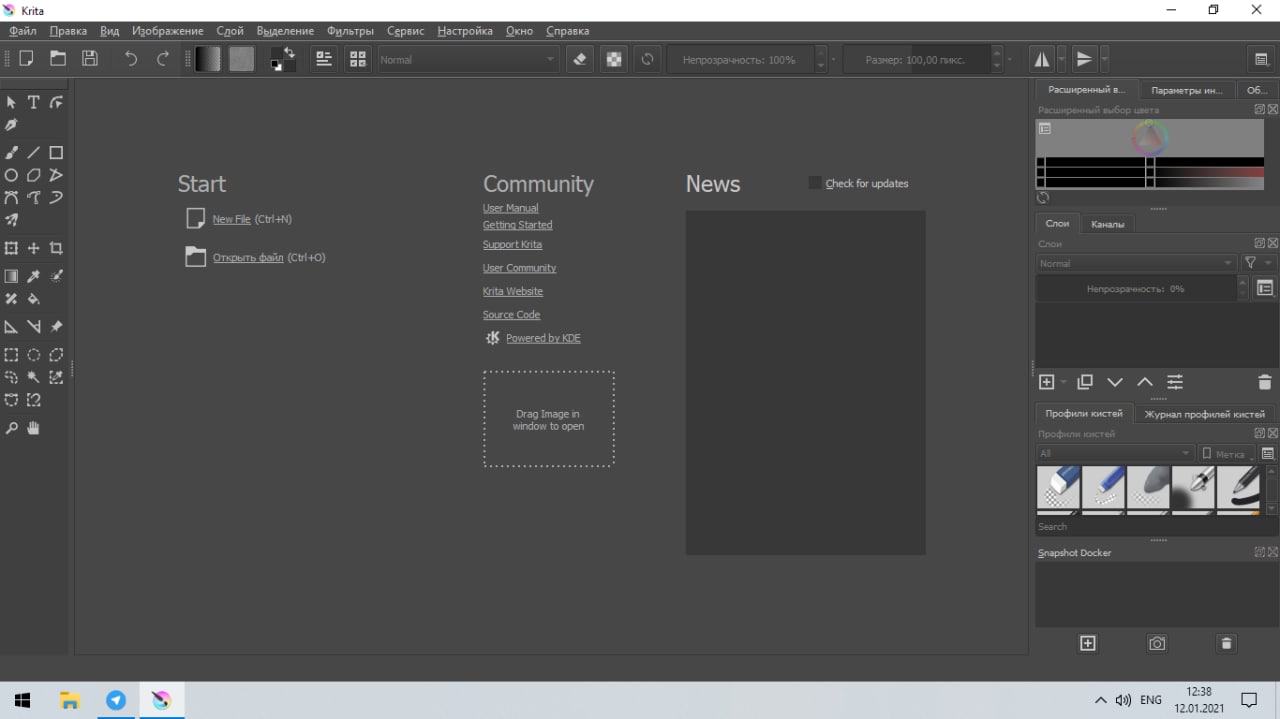Select the Reference Images pin tool
Viewport: 1280px width, 719px height.
(56, 327)
